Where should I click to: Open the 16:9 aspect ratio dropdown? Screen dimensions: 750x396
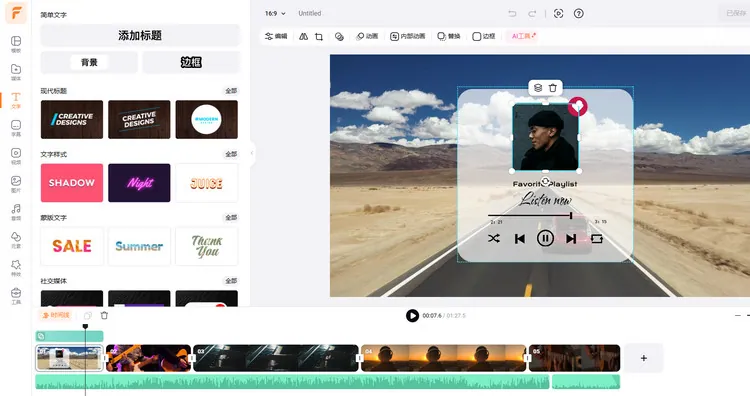[x=275, y=13]
